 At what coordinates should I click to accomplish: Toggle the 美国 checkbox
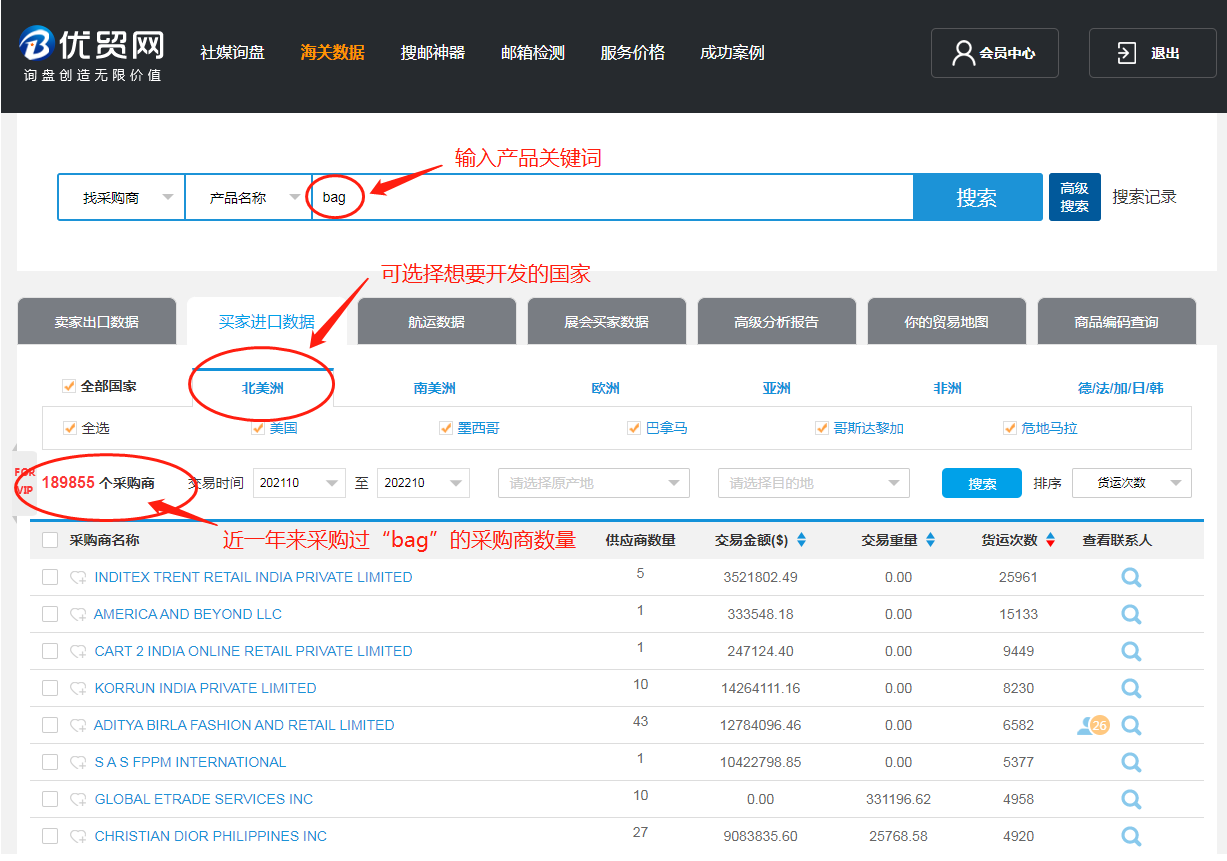(x=258, y=428)
